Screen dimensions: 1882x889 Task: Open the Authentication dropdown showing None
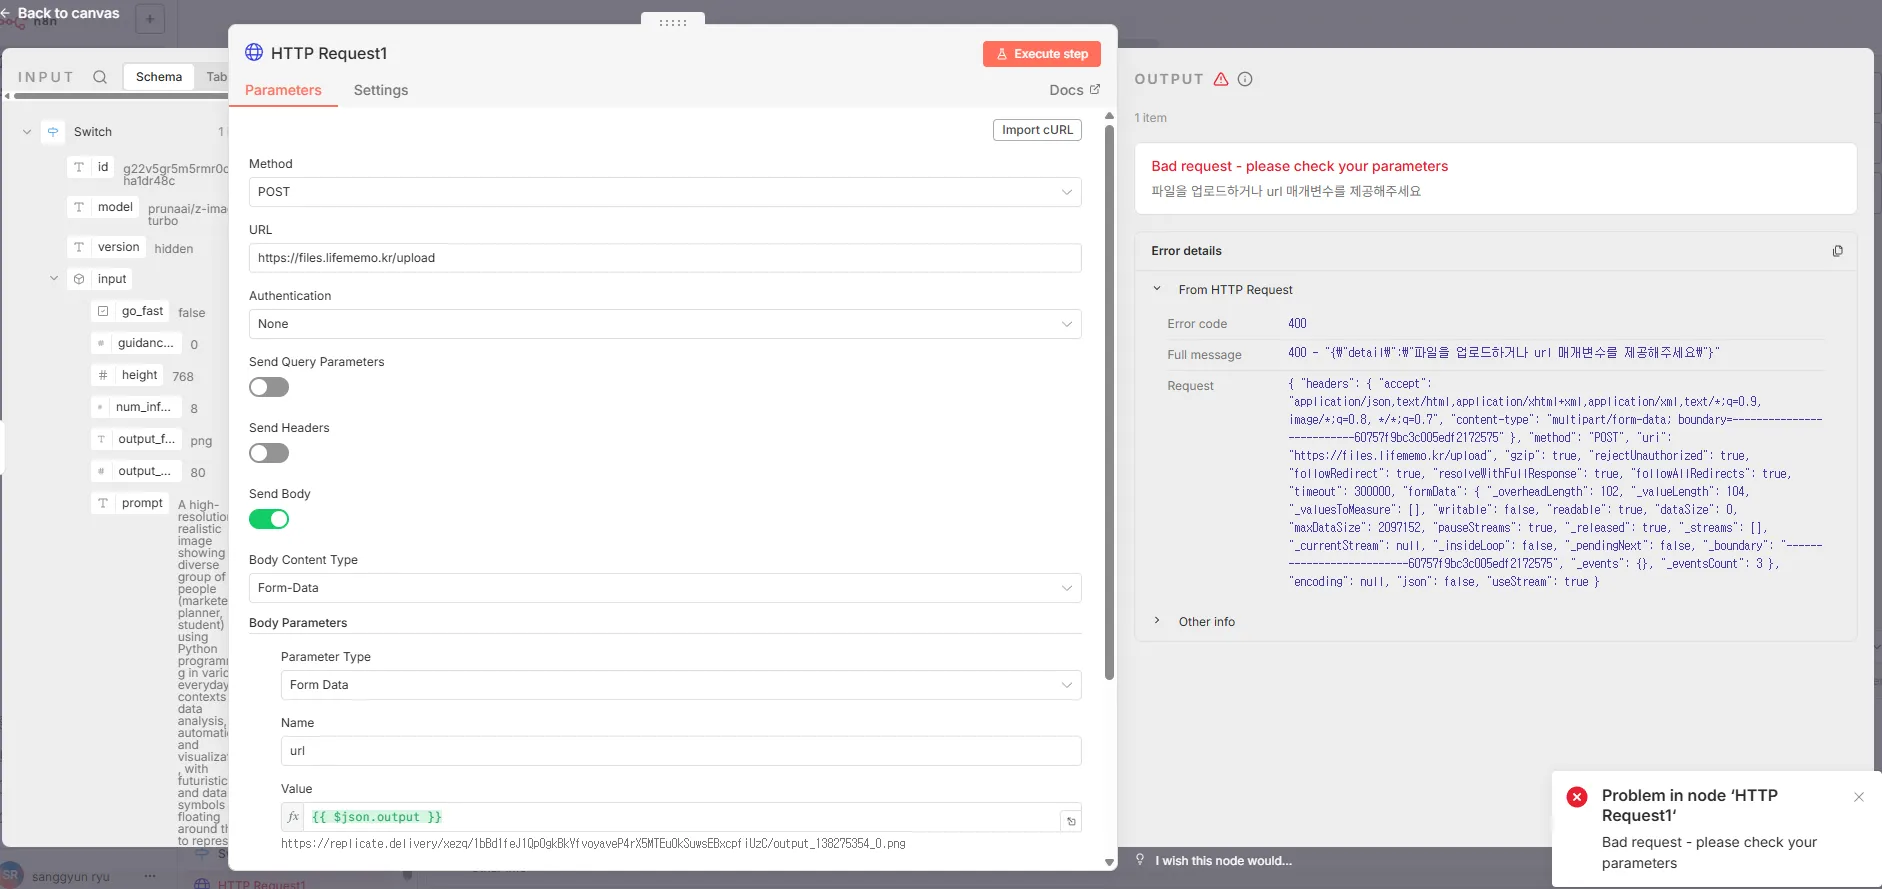coord(665,324)
